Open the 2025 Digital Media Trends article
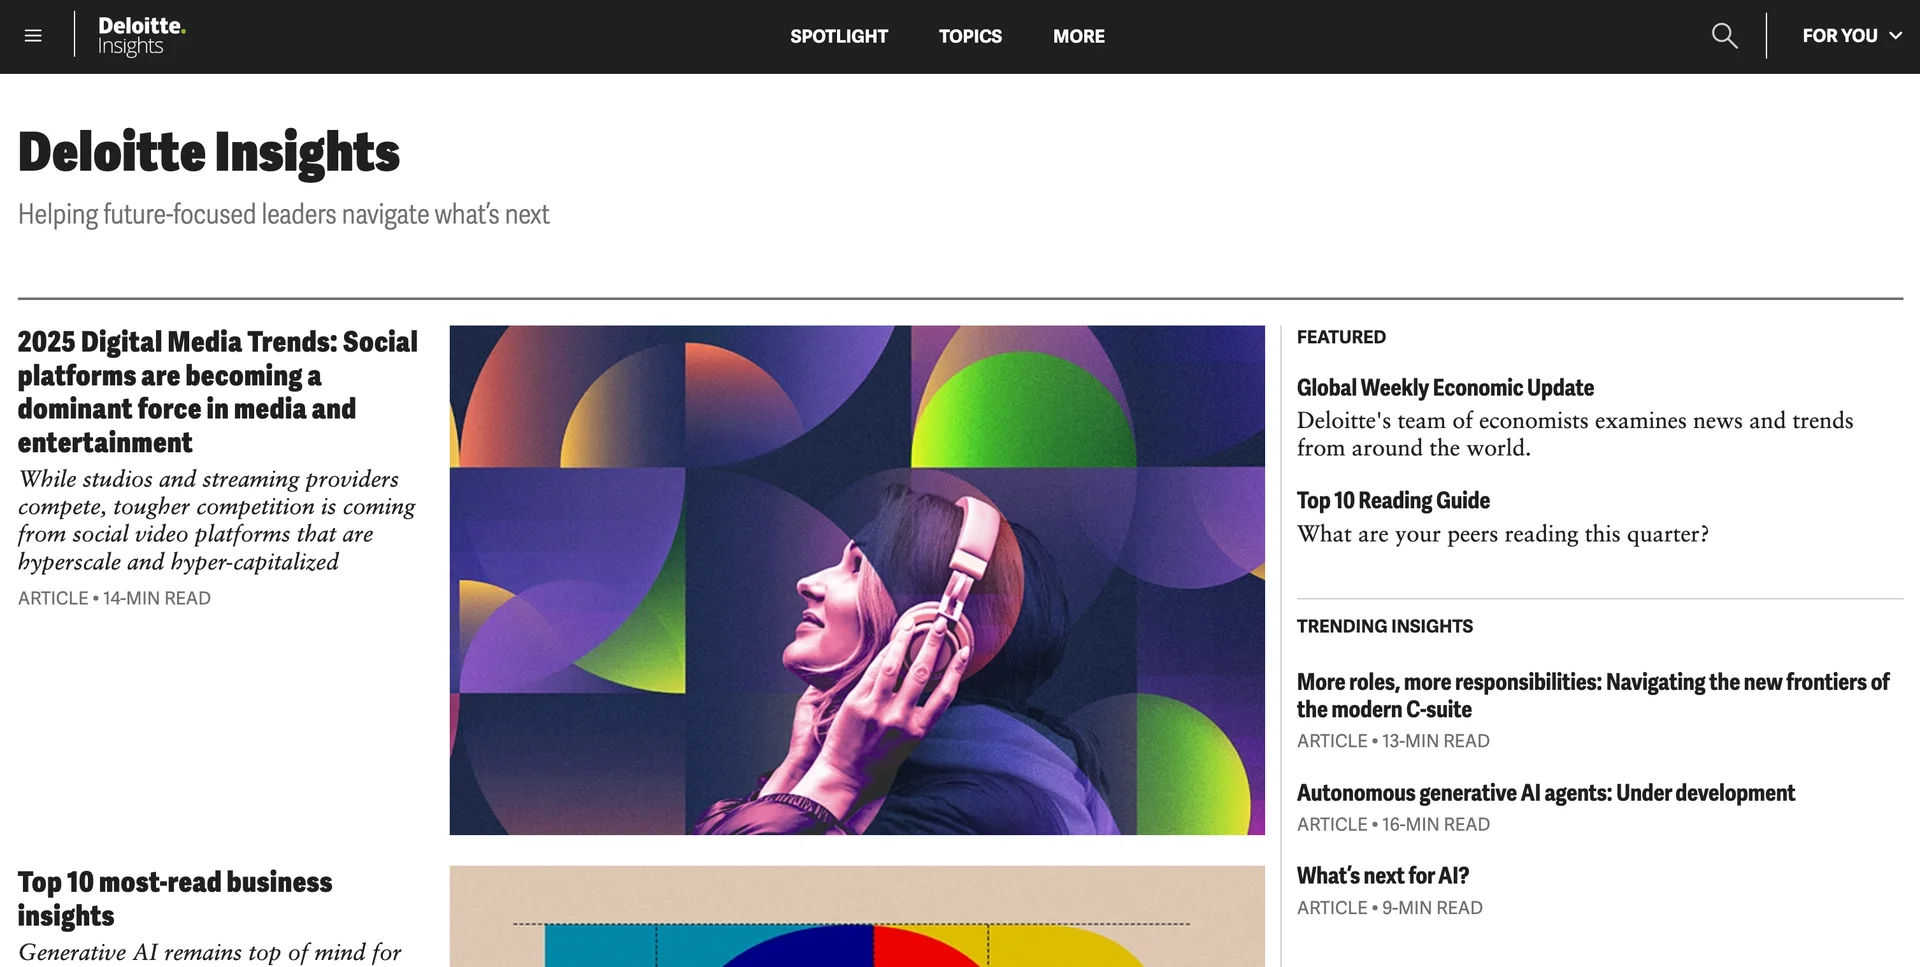This screenshot has width=1920, height=967. point(217,391)
